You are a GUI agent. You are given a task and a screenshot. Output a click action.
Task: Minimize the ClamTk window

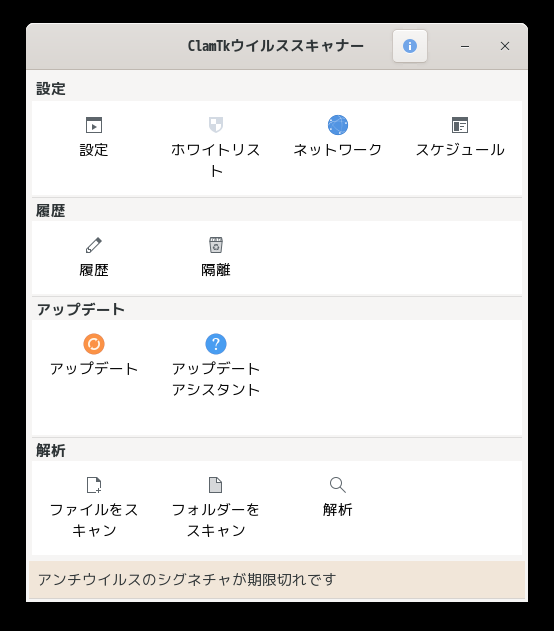[x=465, y=46]
